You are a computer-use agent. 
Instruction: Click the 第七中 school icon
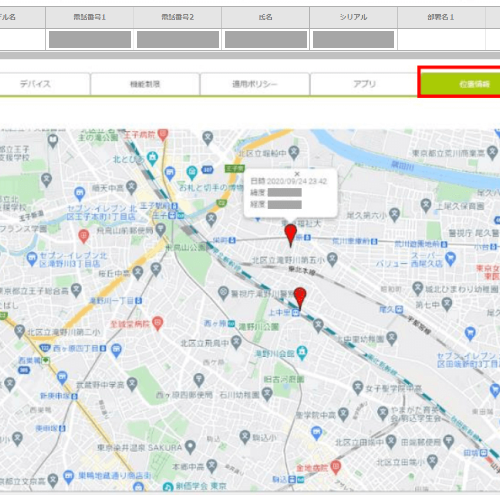click(x=447, y=303)
